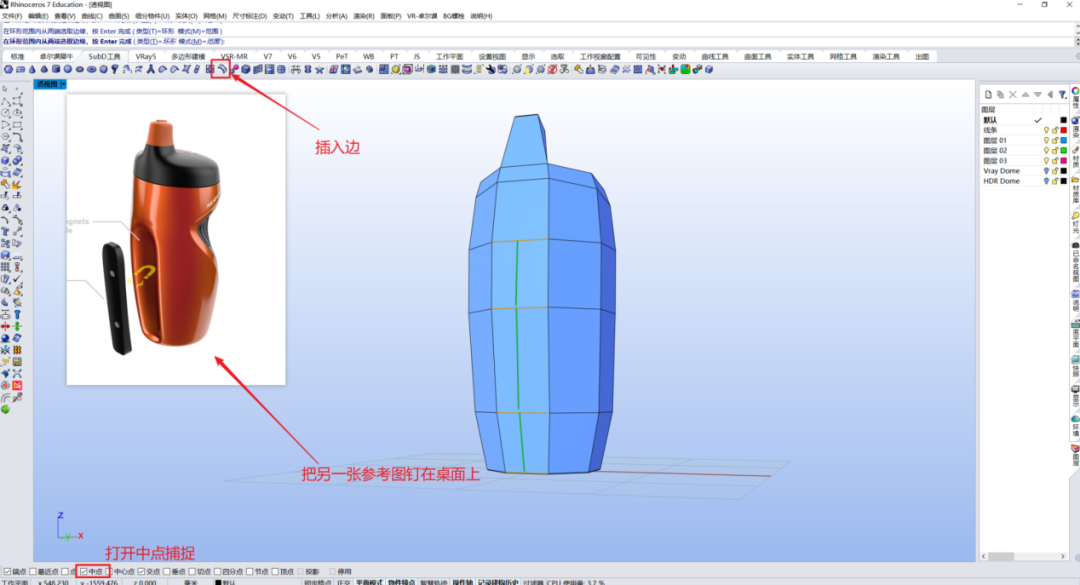Image resolution: width=1080 pixels, height=585 pixels.
Task: Click the command prompt input line
Action: pyautogui.click(x=537, y=41)
